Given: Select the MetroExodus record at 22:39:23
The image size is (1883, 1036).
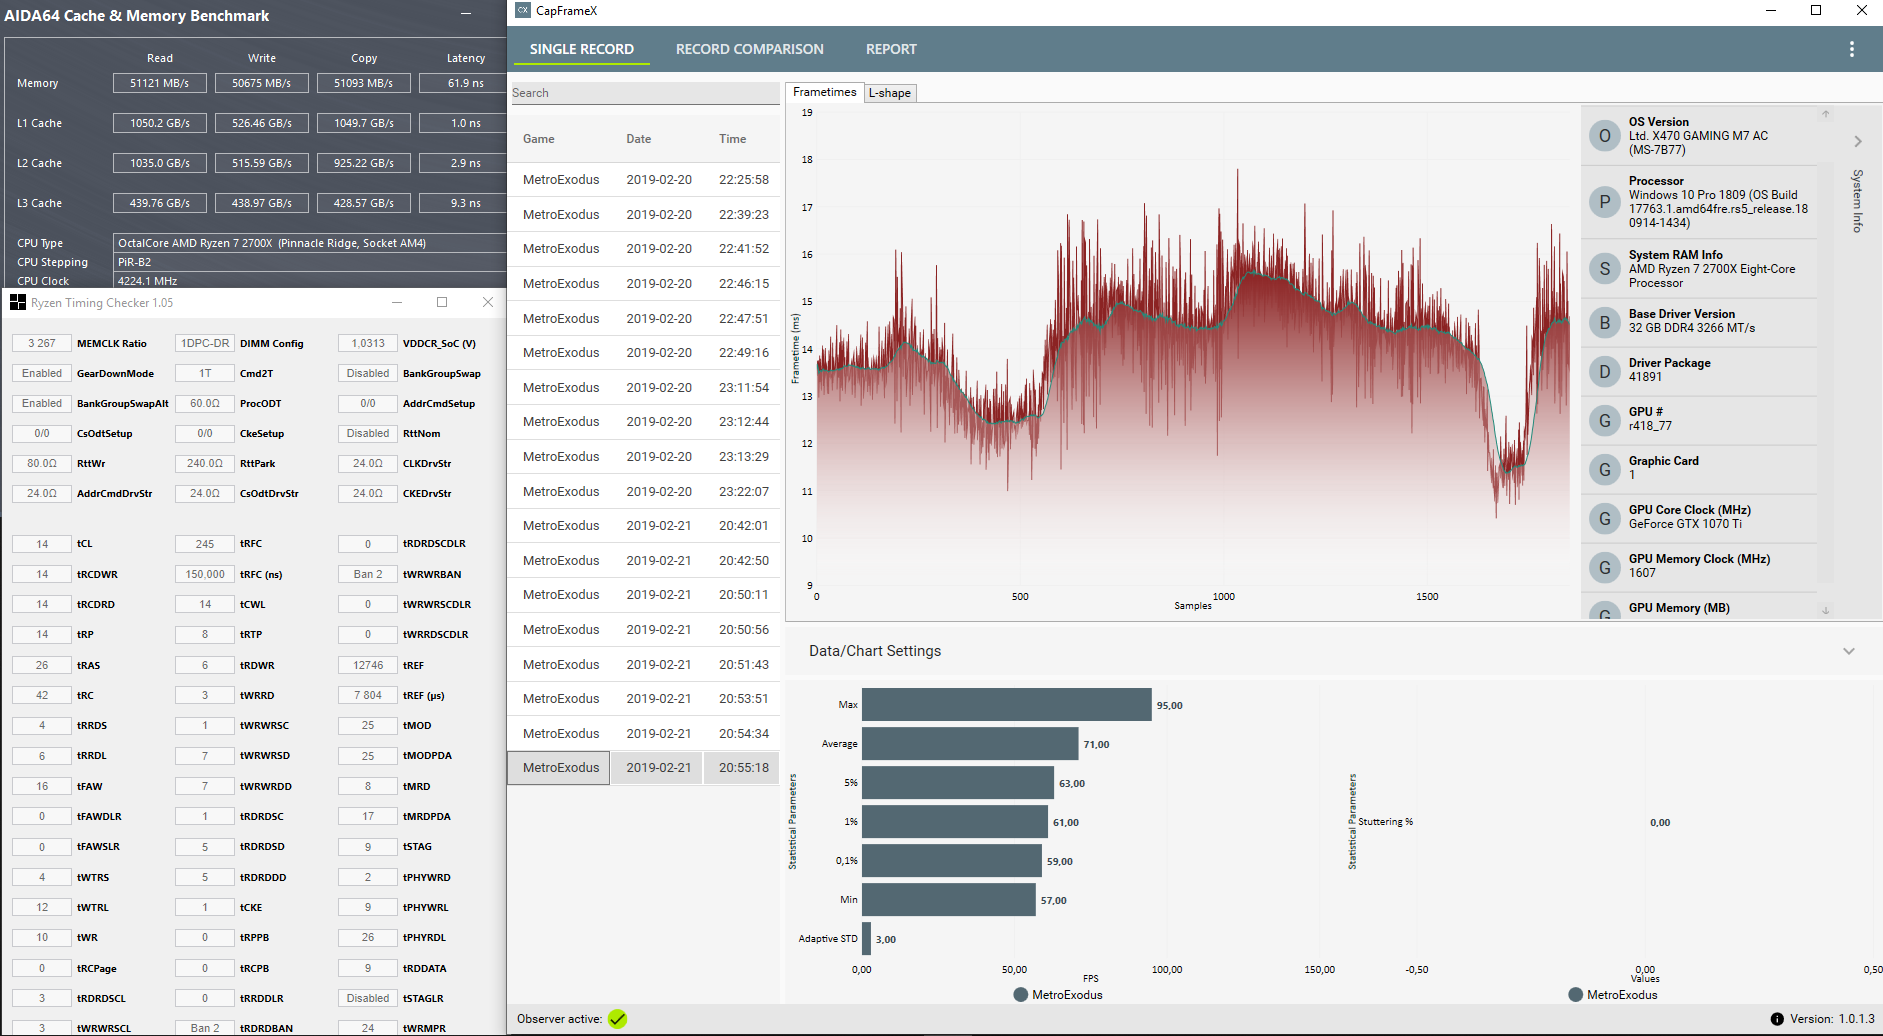Looking at the screenshot, I should tap(645, 214).
